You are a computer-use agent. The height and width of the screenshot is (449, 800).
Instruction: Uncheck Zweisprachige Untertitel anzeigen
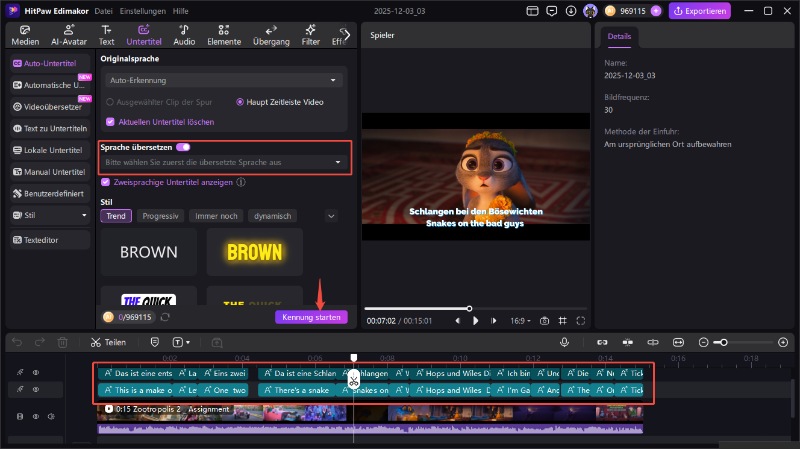[106, 183]
